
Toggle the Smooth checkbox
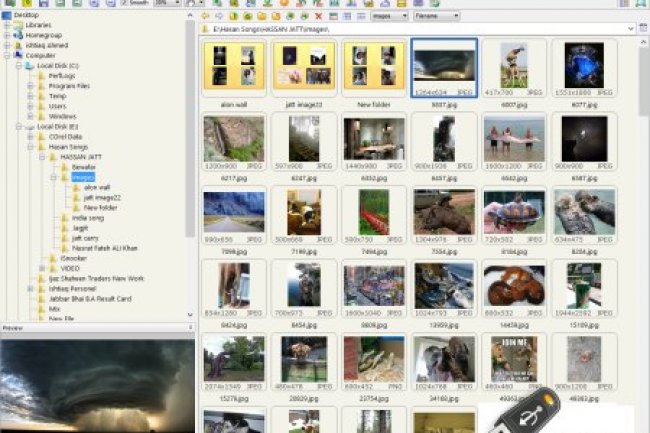[x=122, y=4]
